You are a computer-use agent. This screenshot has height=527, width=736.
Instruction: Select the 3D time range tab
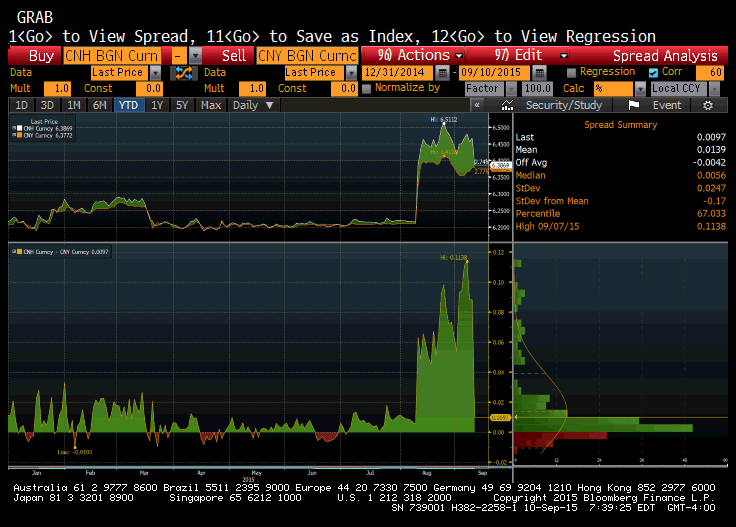(x=47, y=105)
